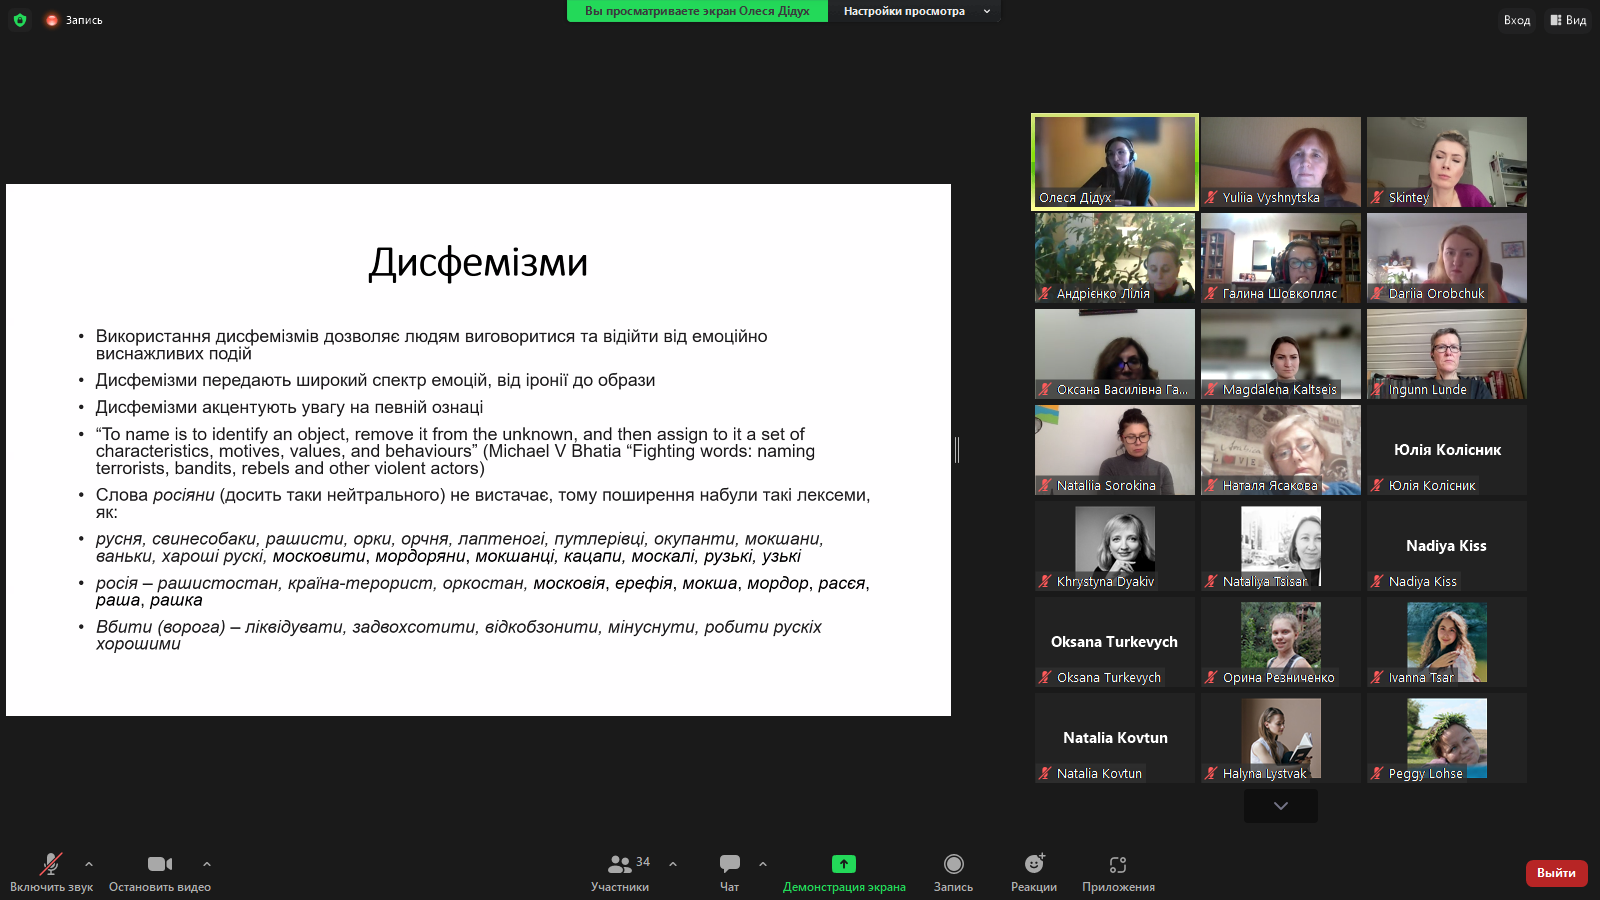1600x900 pixels.
Task: Click the Sign In button at top
Action: [x=1516, y=20]
